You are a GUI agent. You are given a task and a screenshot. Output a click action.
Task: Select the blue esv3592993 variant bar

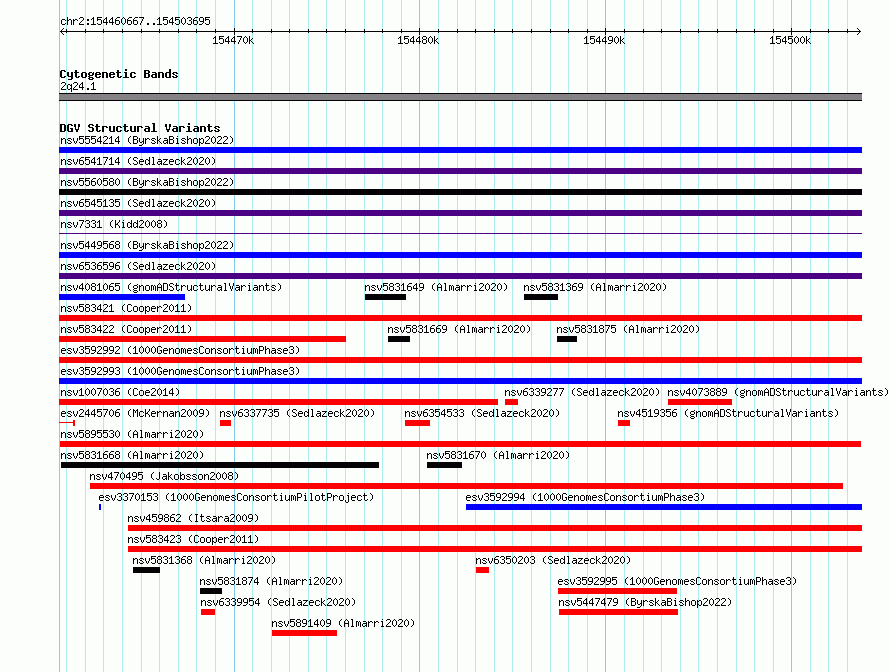click(460, 381)
